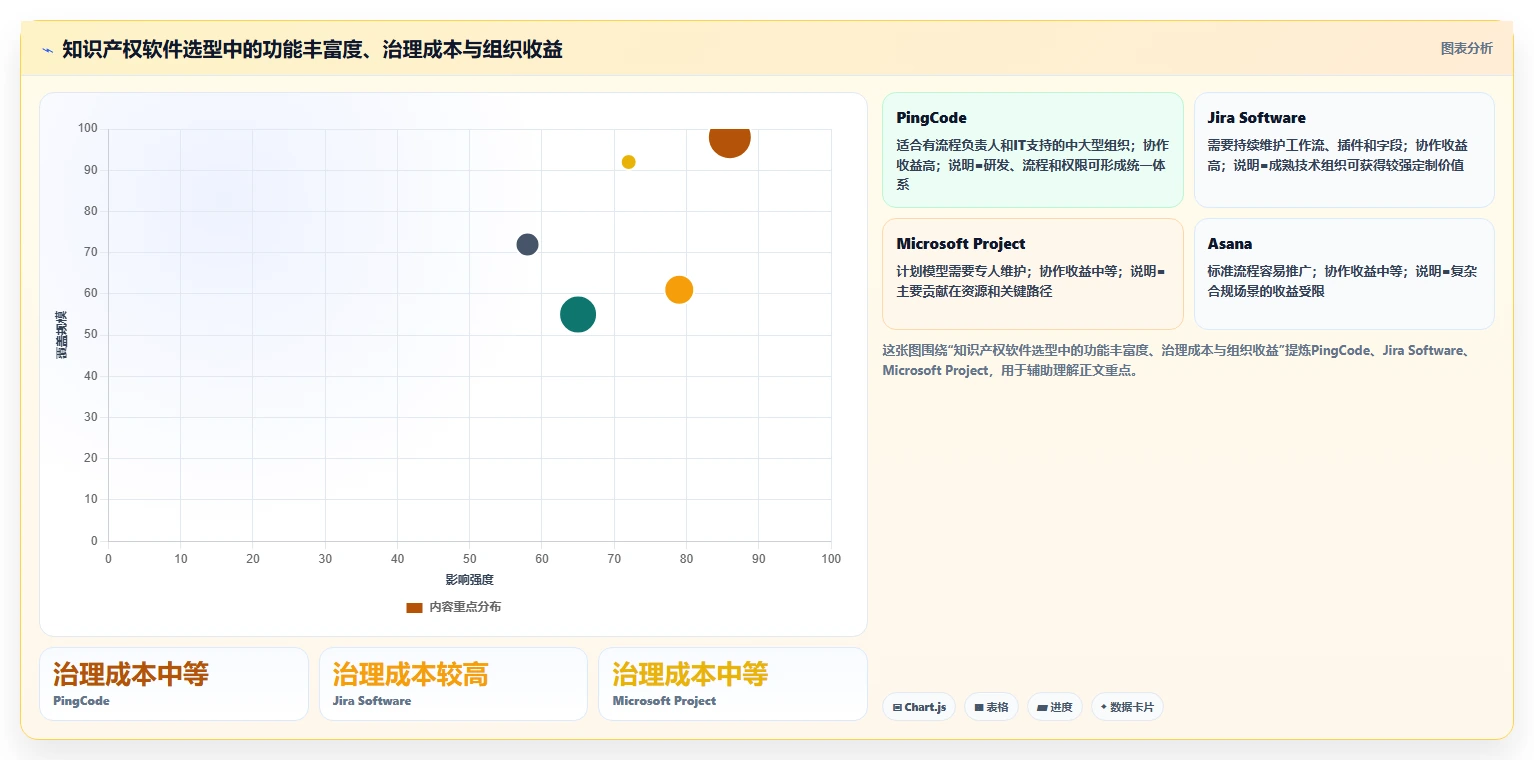
Task: Select the small yellow bubble in the chart
Action: pos(628,162)
